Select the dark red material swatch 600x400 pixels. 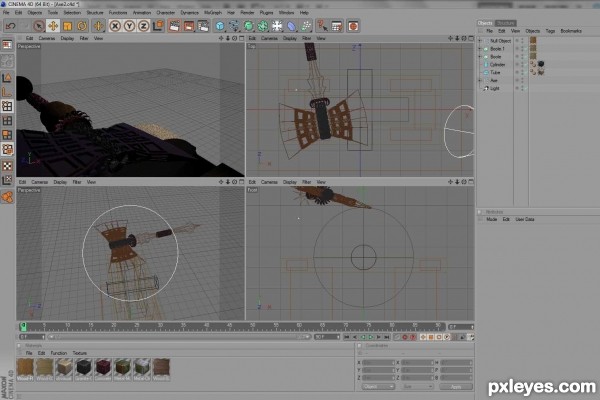pyautogui.click(x=103, y=367)
